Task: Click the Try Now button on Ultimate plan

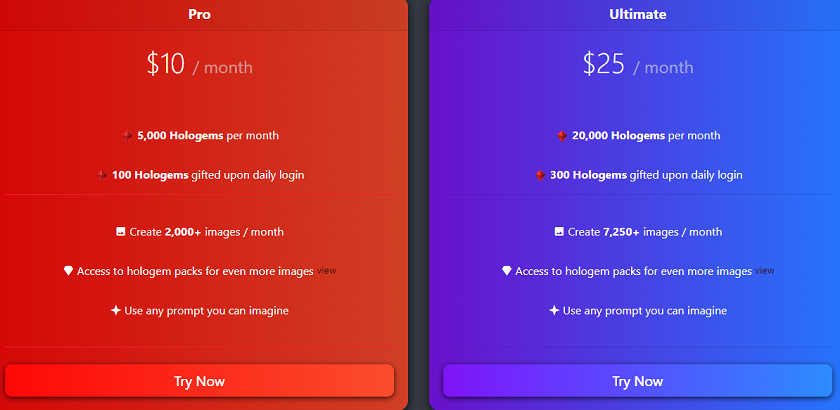Action: pos(638,381)
